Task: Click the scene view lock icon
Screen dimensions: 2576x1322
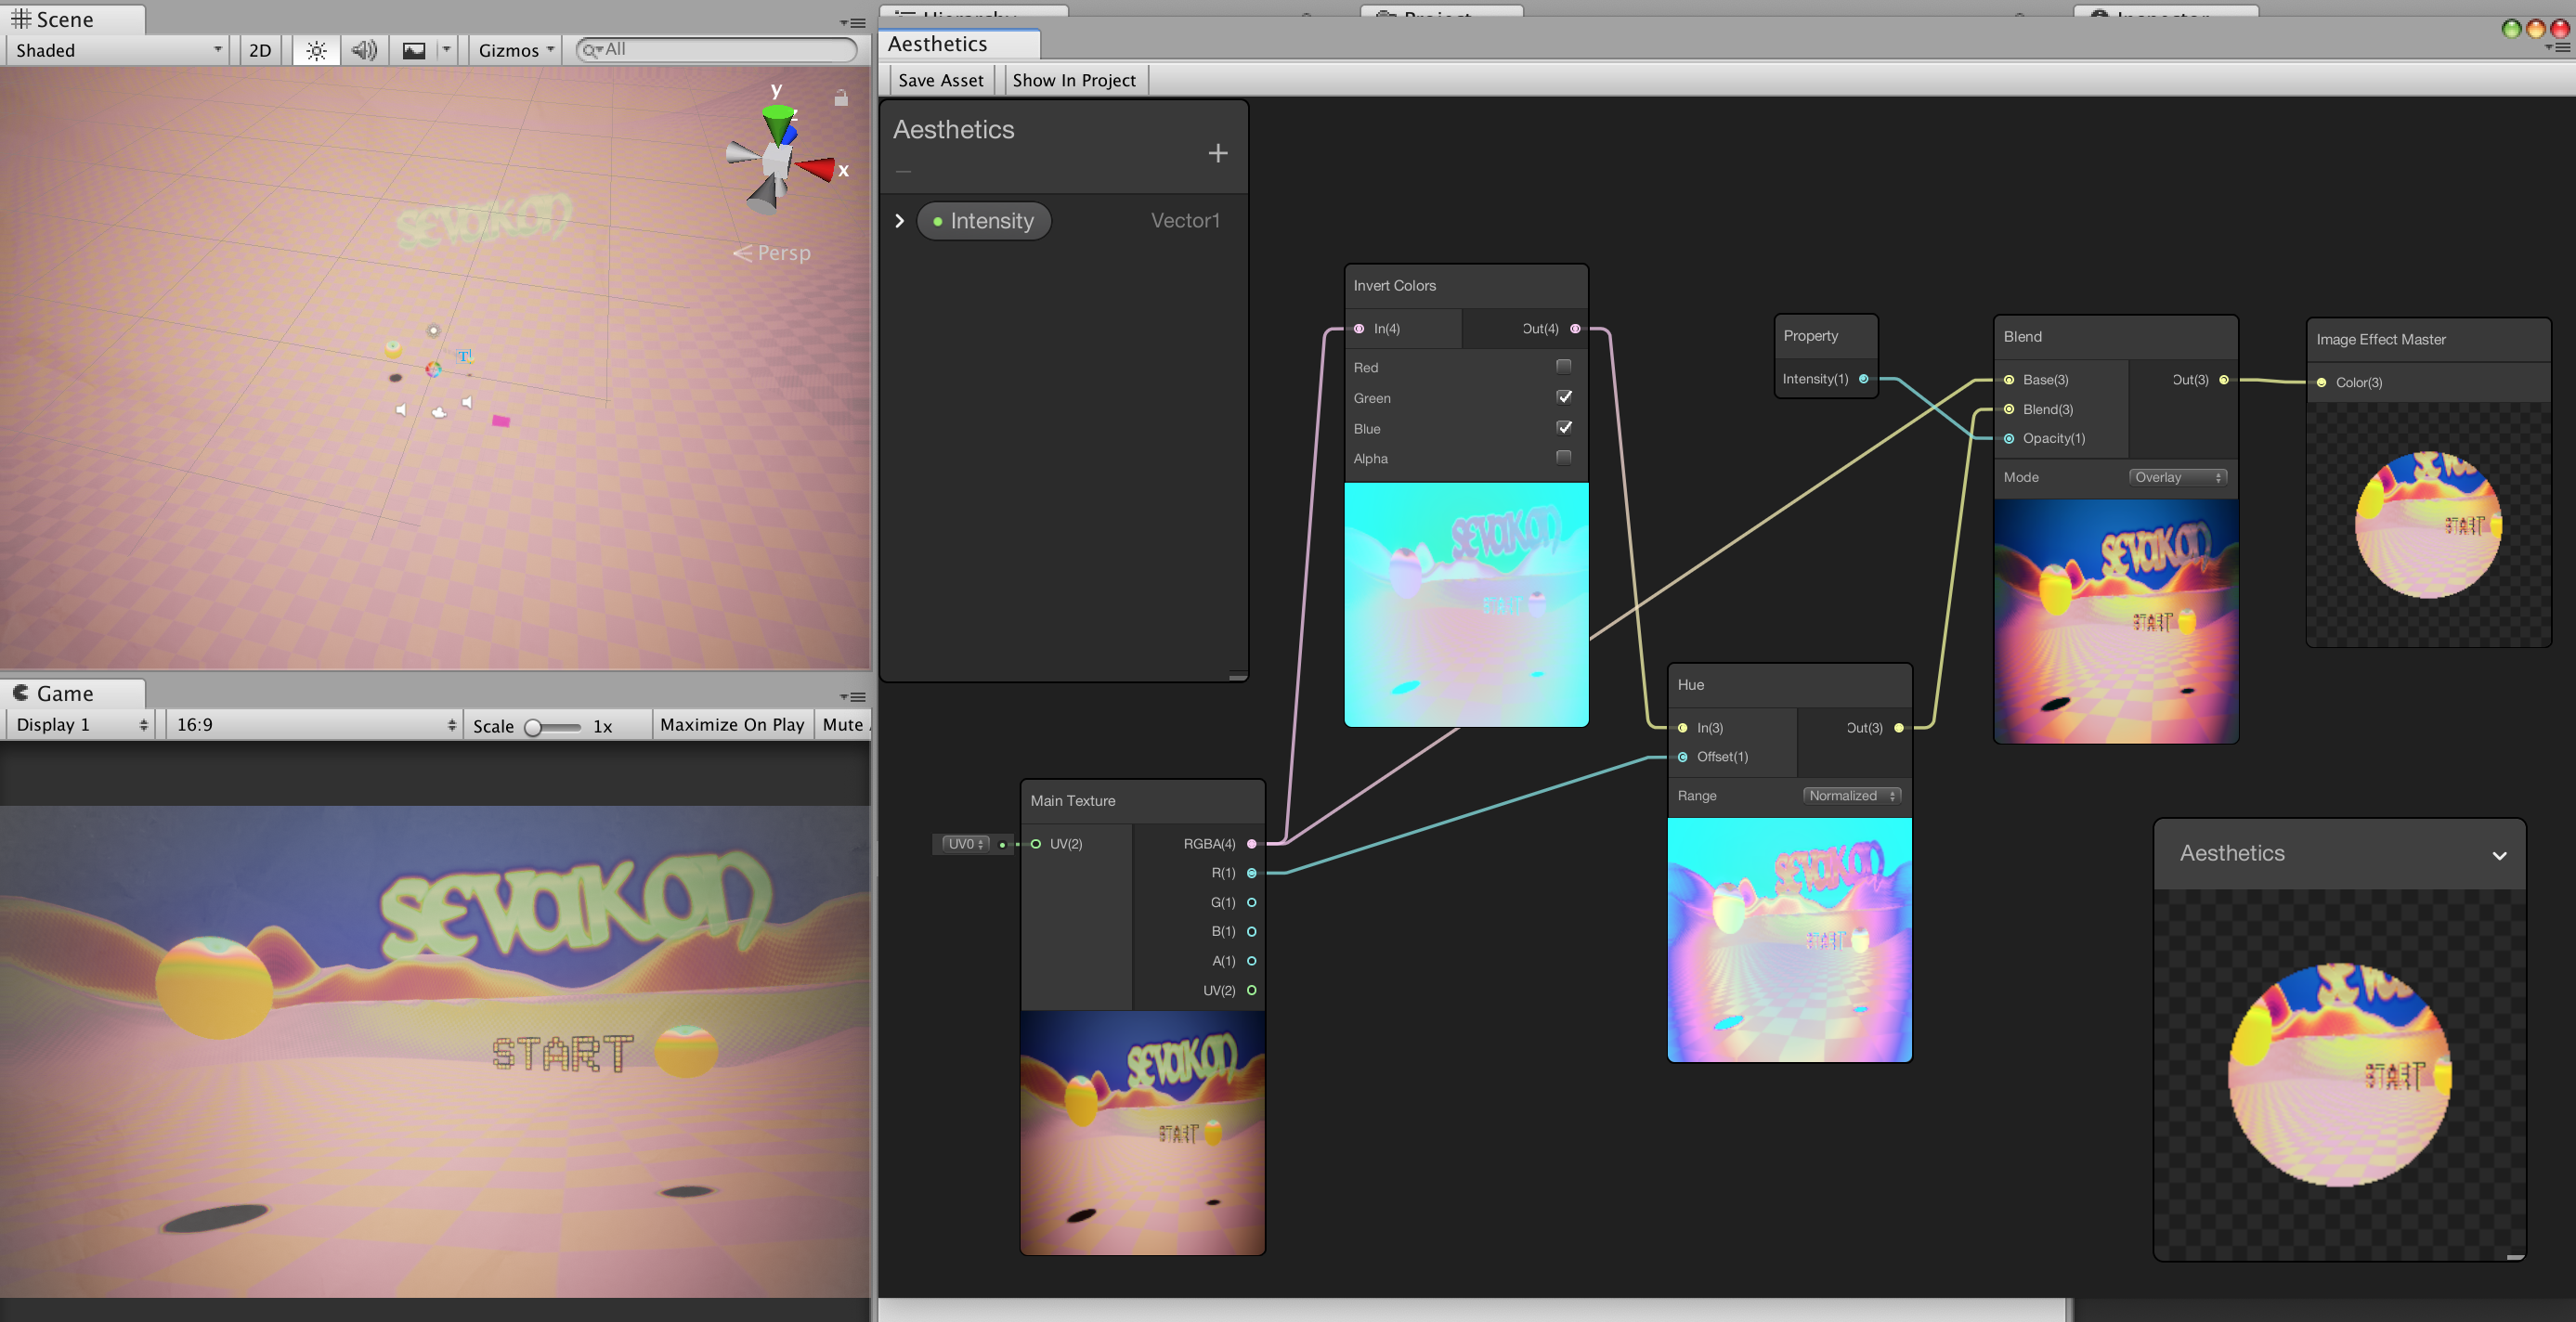Action: (x=841, y=98)
